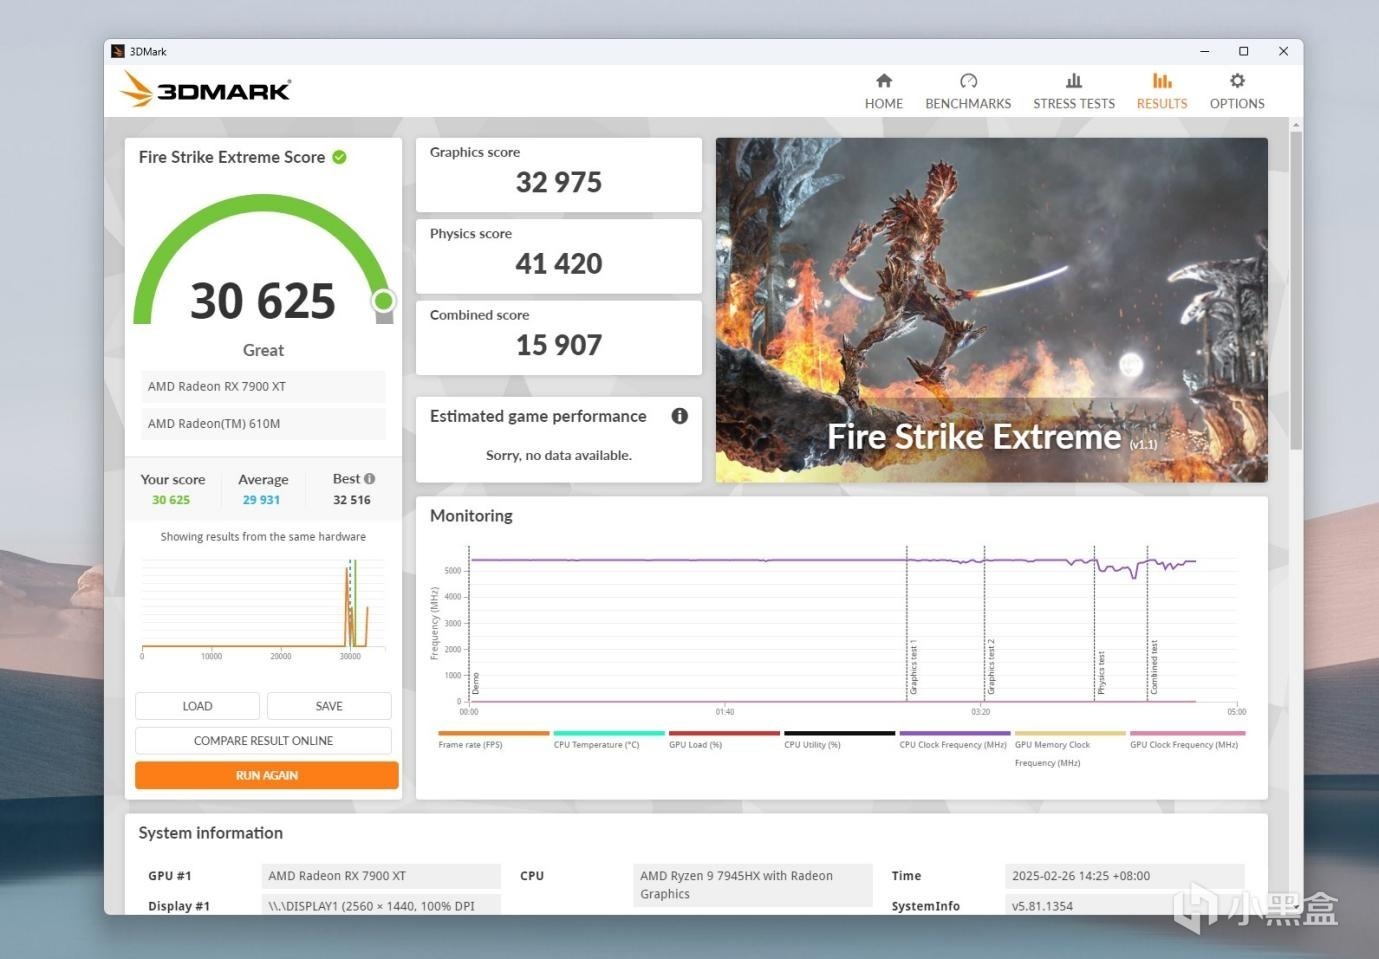Toggle the CPU Clock Frequency legend swatch
This screenshot has height=959, width=1379.
point(954,733)
